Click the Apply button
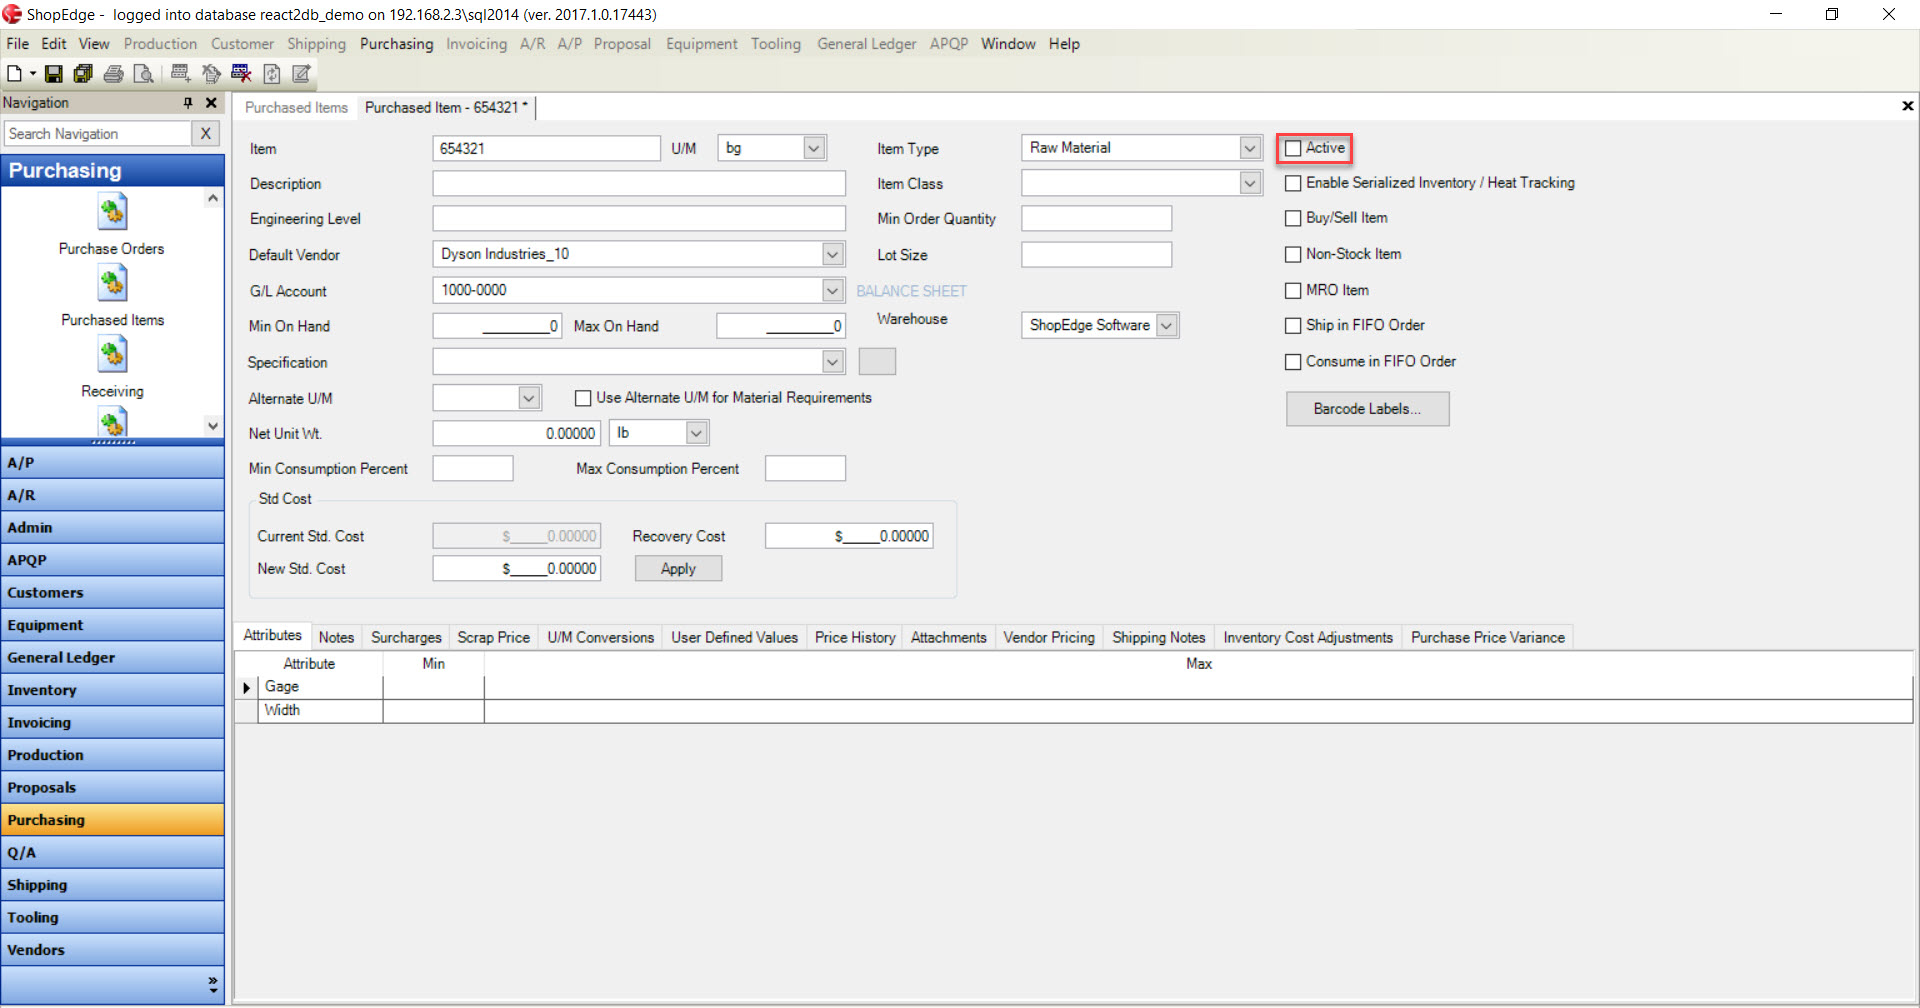This screenshot has height=1008, width=1920. (678, 569)
